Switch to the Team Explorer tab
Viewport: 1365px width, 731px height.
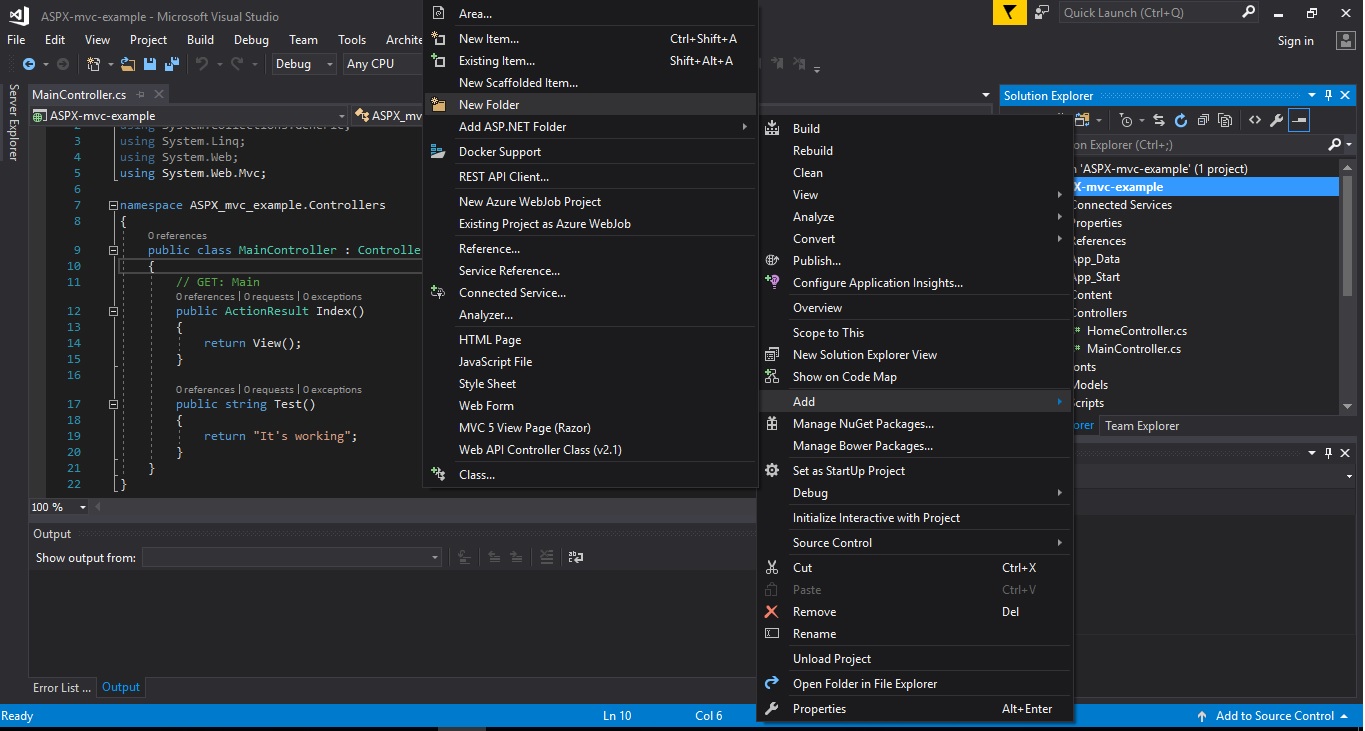click(x=1142, y=426)
